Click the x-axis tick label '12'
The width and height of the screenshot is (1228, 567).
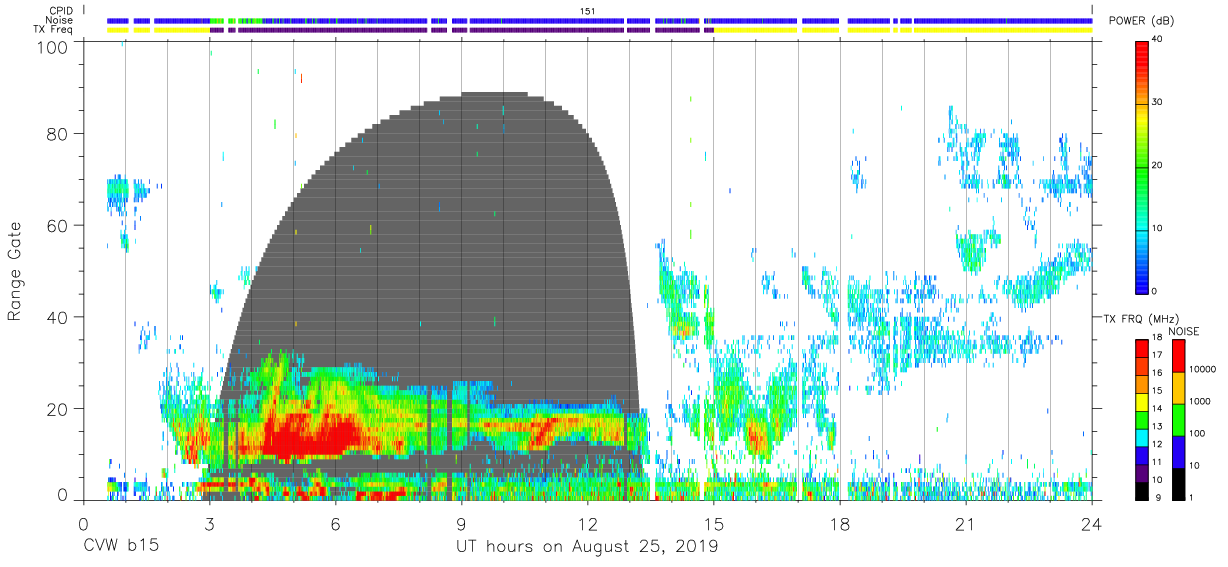(x=588, y=523)
